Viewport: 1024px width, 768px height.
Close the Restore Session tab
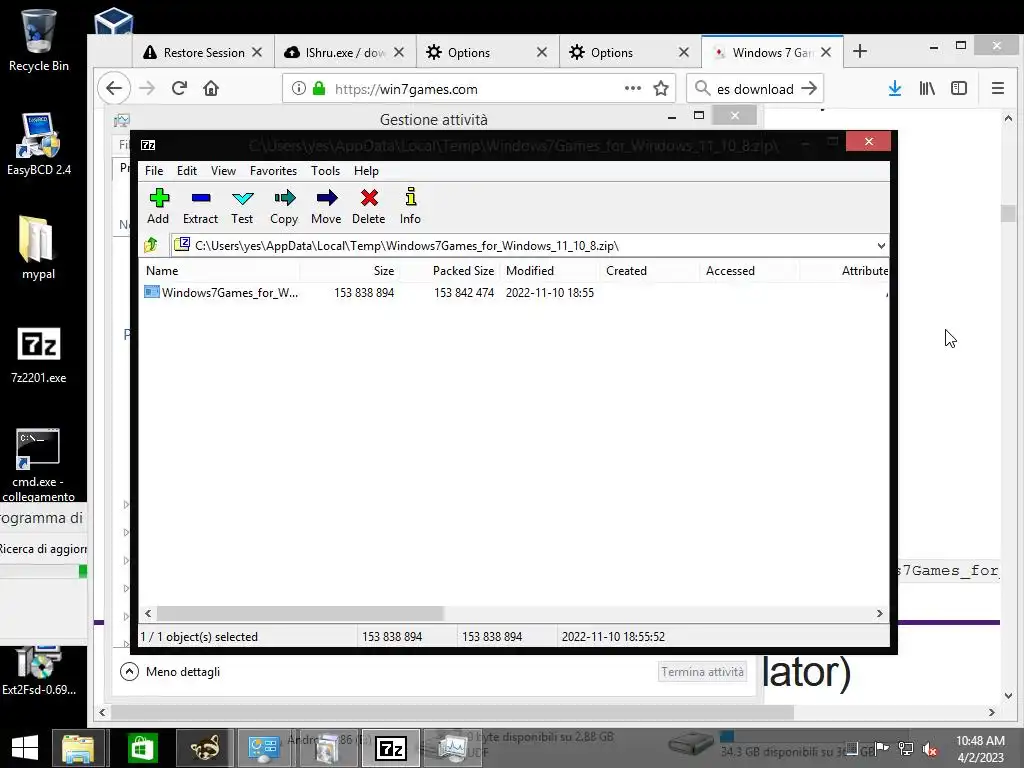[x=257, y=52]
